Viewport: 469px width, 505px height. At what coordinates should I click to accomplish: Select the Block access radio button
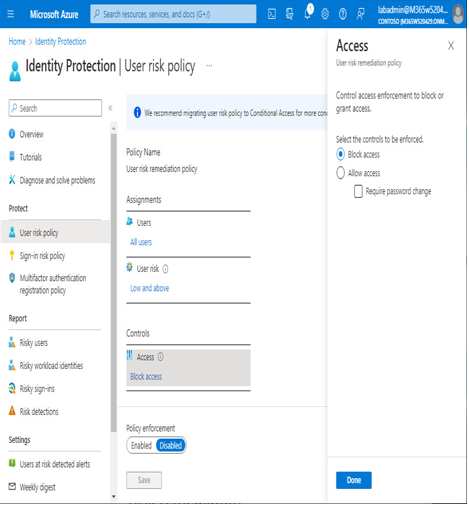pos(340,154)
